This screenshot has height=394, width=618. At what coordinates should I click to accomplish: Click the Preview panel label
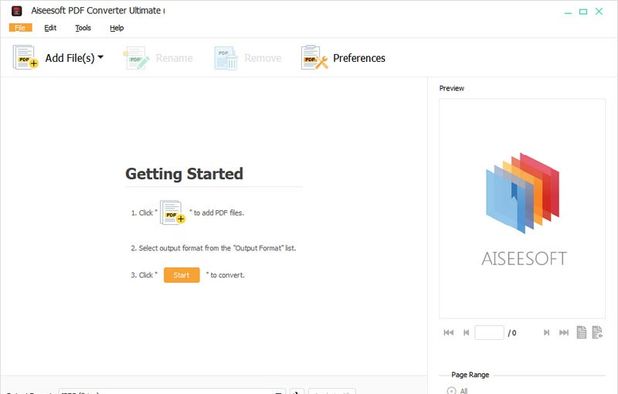click(x=452, y=88)
